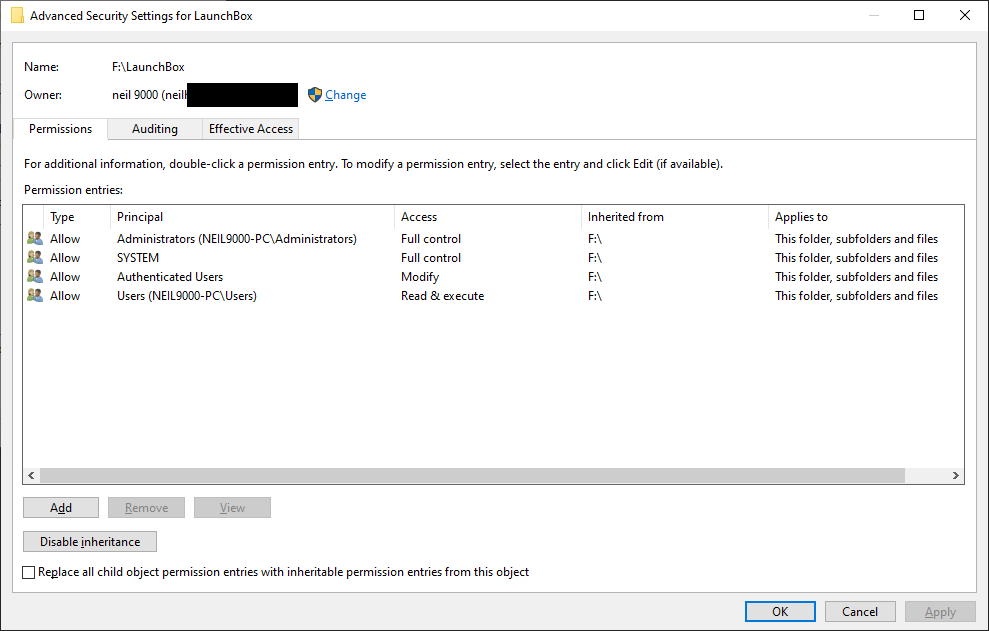Maximize the Advanced Security Settings window
Image resolution: width=989 pixels, height=631 pixels.
[x=919, y=15]
